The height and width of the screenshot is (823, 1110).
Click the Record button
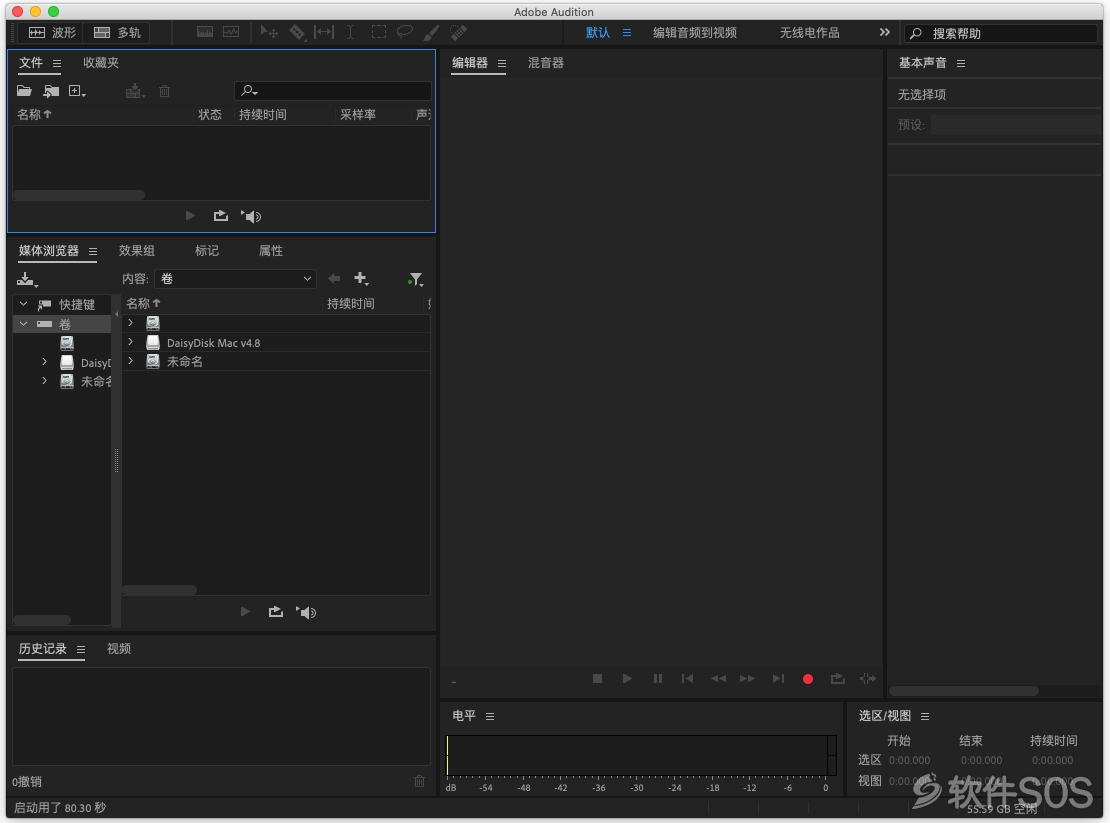pyautogui.click(x=808, y=679)
